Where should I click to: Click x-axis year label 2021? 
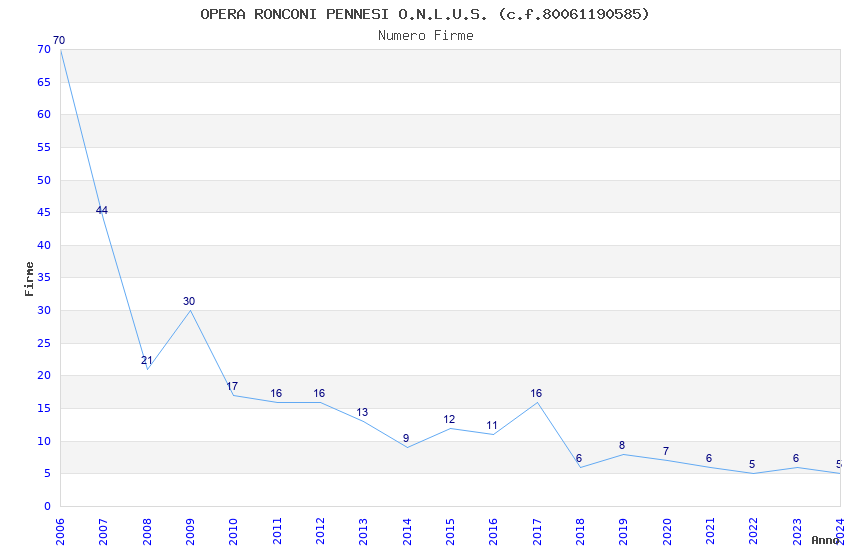711,532
